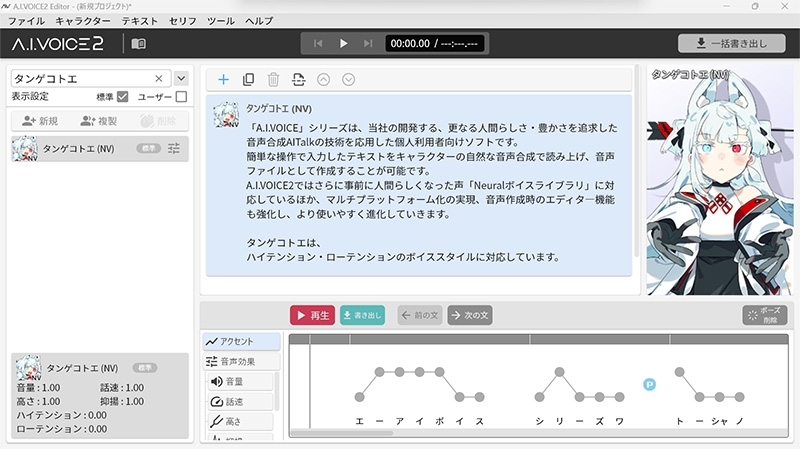This screenshot has height=449, width=800.
Task: Duplicate the line with copy icon
Action: (248, 80)
